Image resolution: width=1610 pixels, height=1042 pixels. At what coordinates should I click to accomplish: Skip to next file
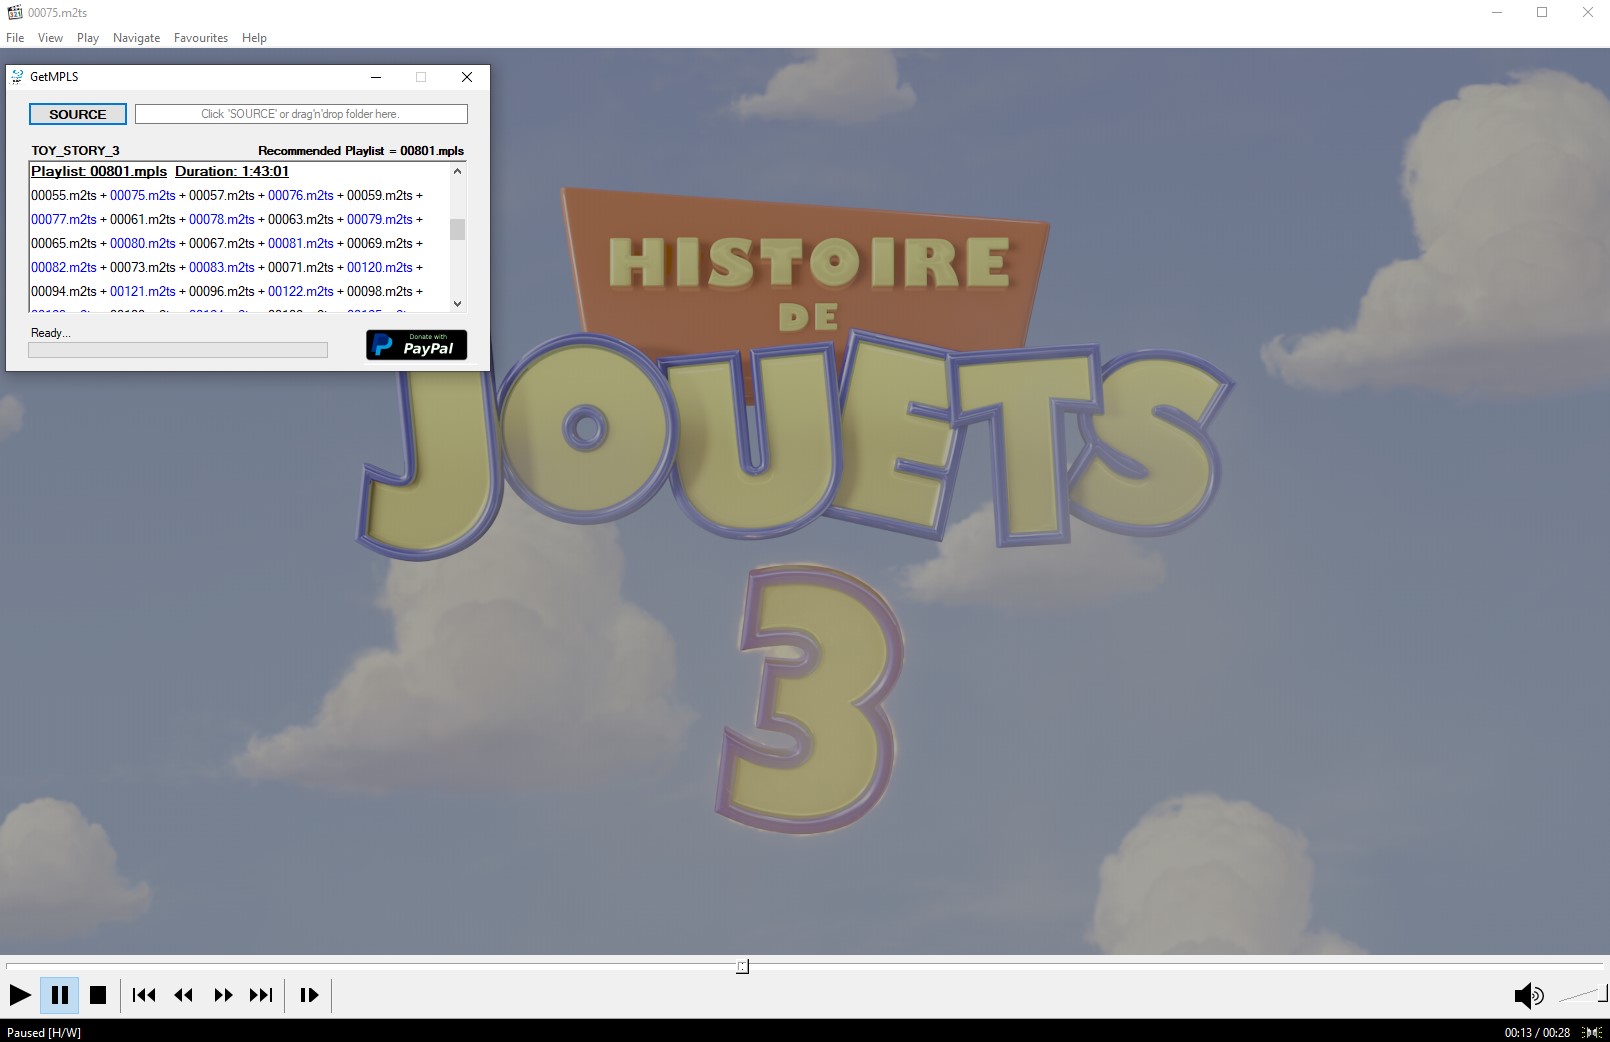coord(261,995)
